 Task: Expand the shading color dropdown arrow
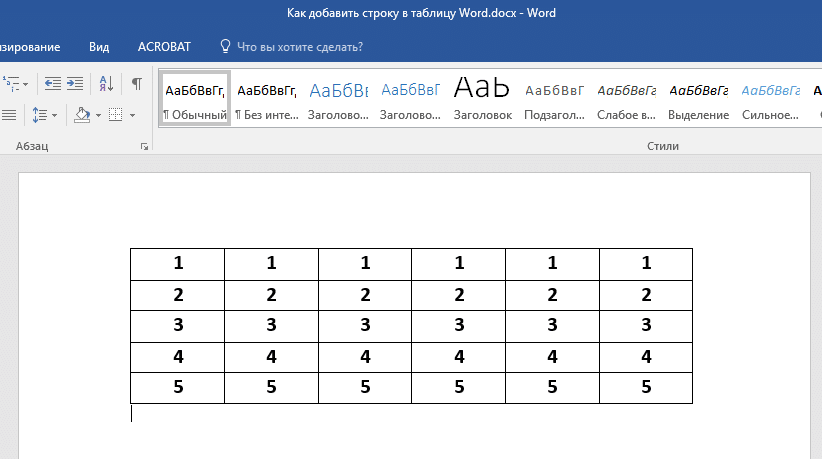coord(98,116)
